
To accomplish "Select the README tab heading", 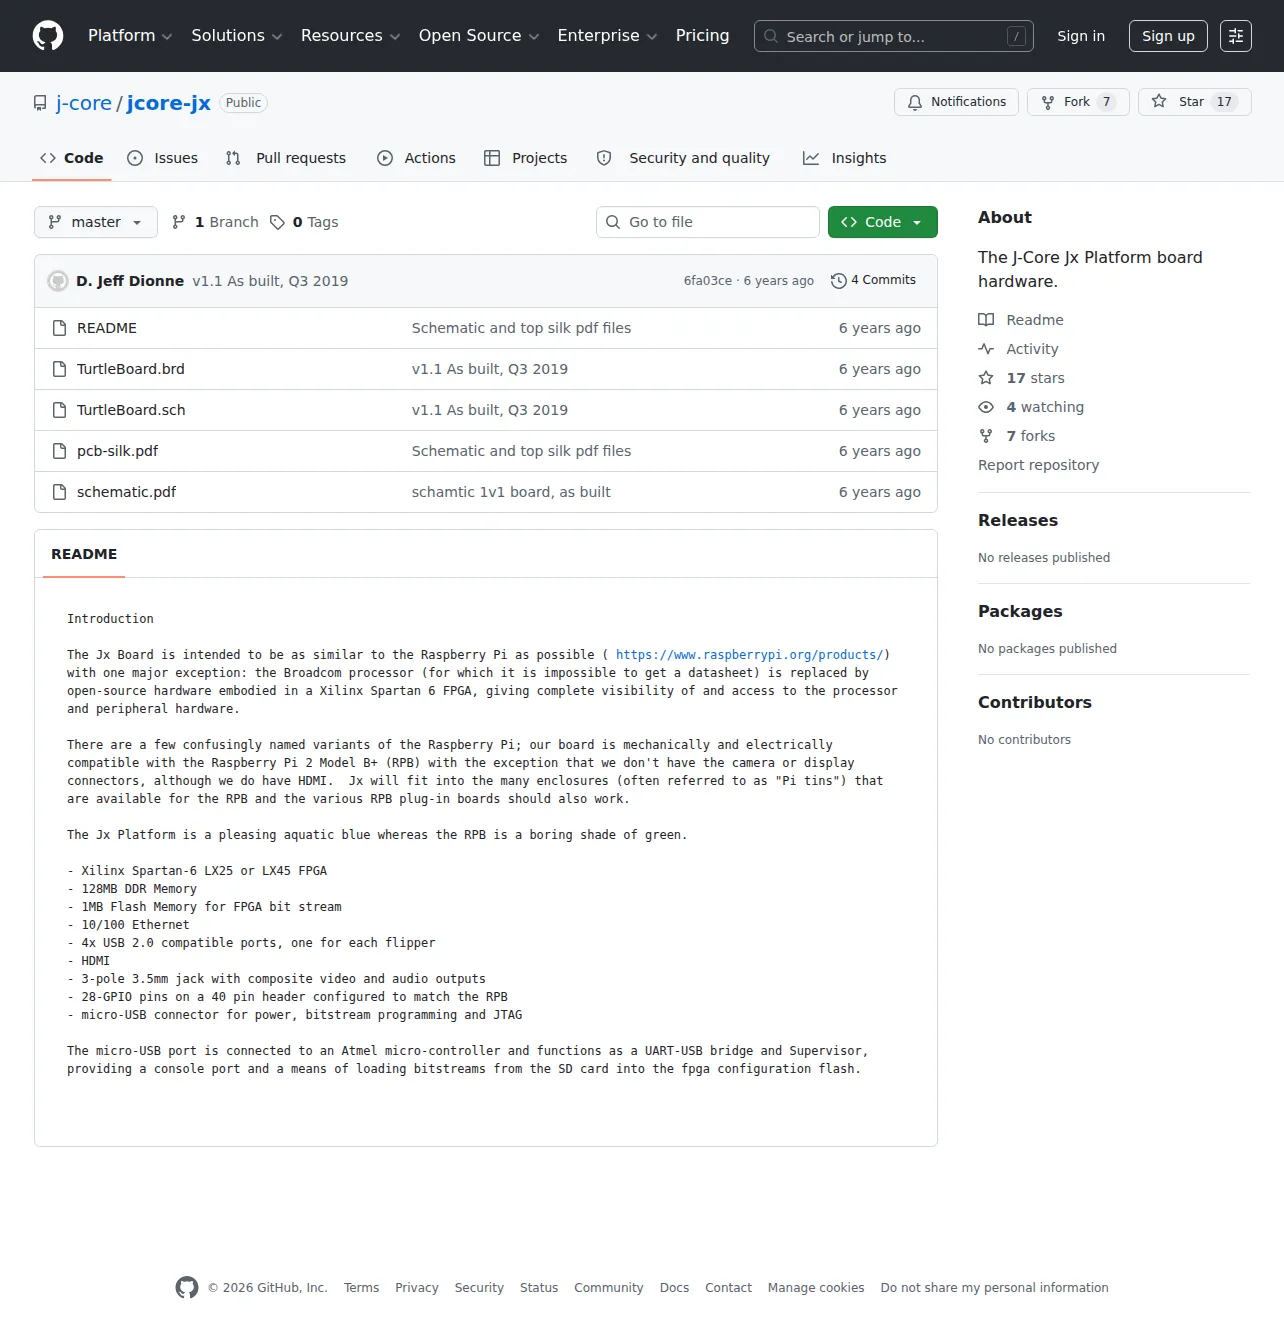I will [84, 554].
